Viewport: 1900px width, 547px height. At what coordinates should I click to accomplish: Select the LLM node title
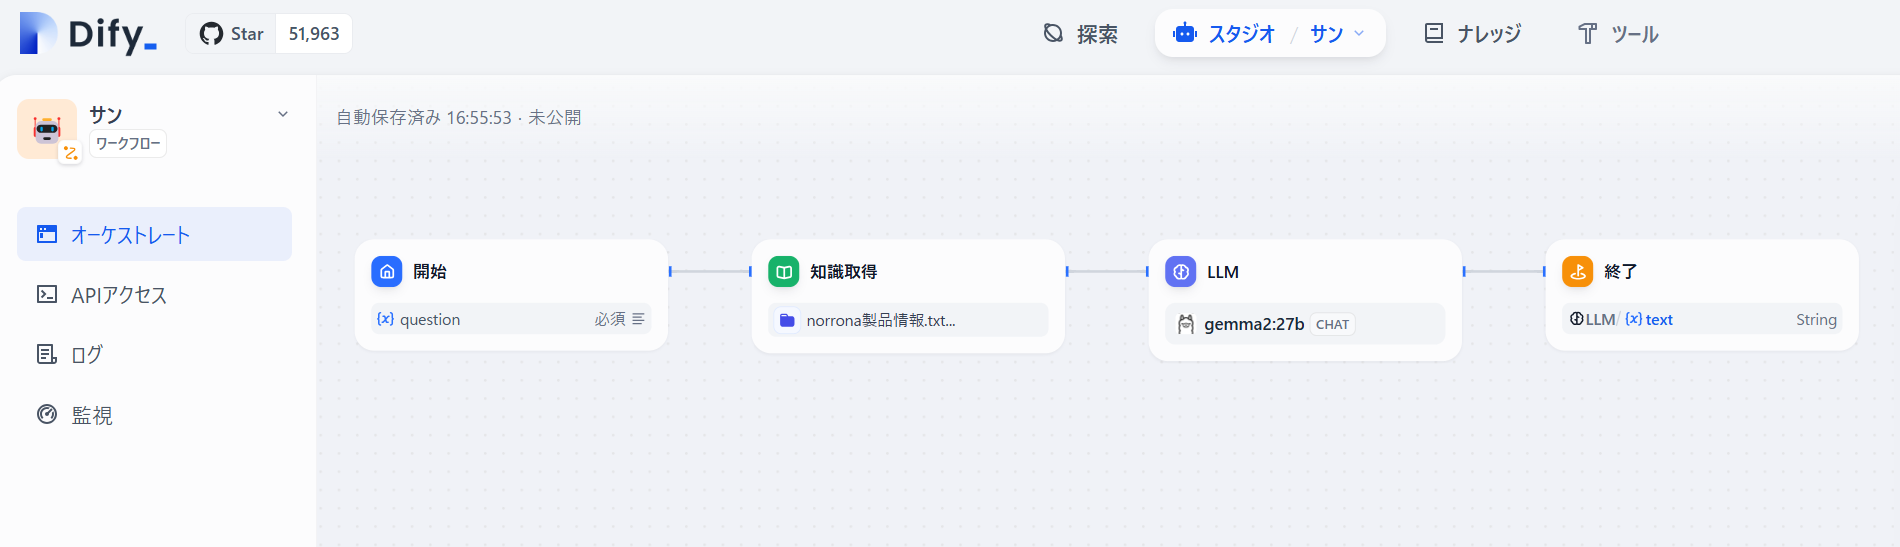[1222, 272]
